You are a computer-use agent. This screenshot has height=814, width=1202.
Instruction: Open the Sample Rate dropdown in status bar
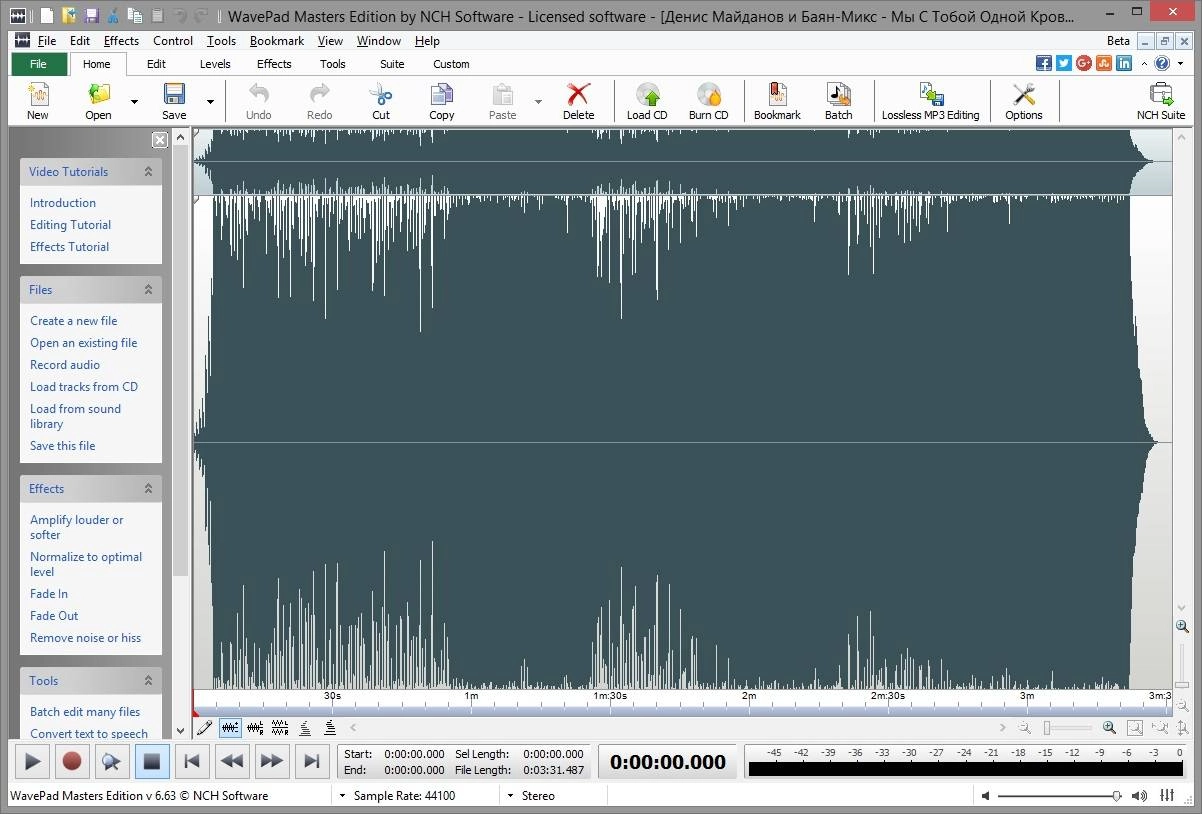[x=342, y=796]
